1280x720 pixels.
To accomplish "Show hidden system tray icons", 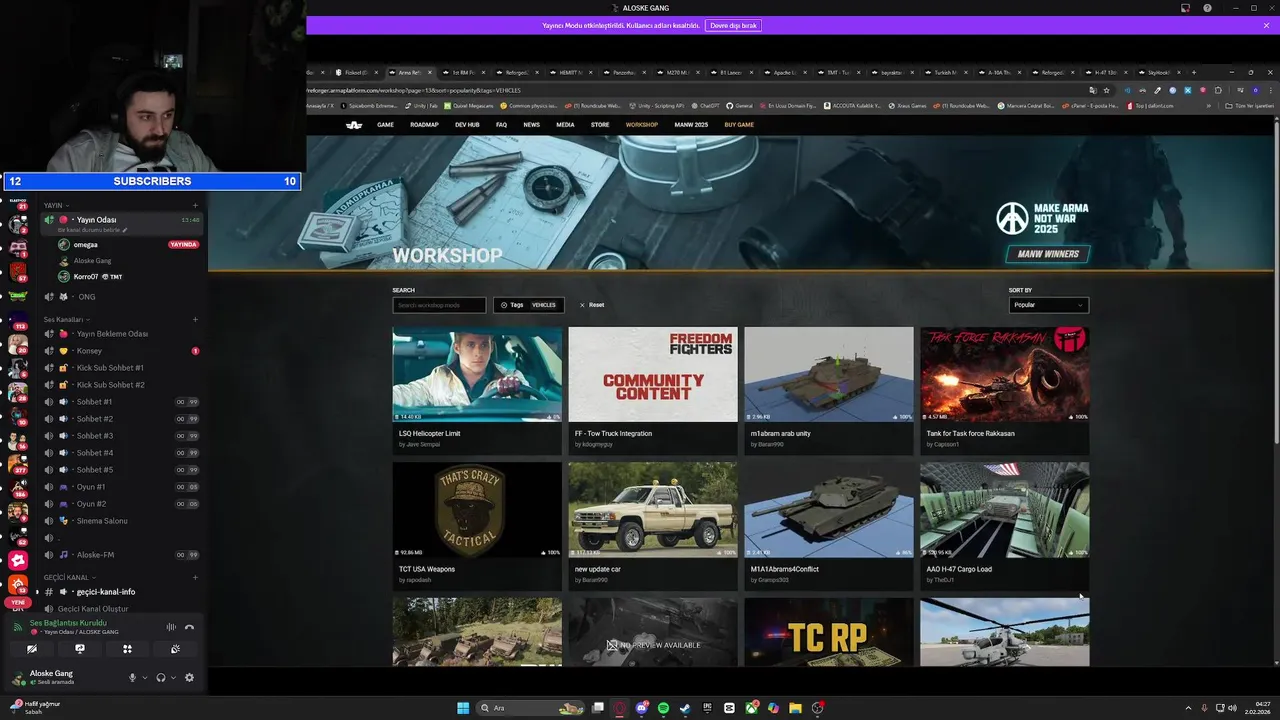I will [1189, 708].
